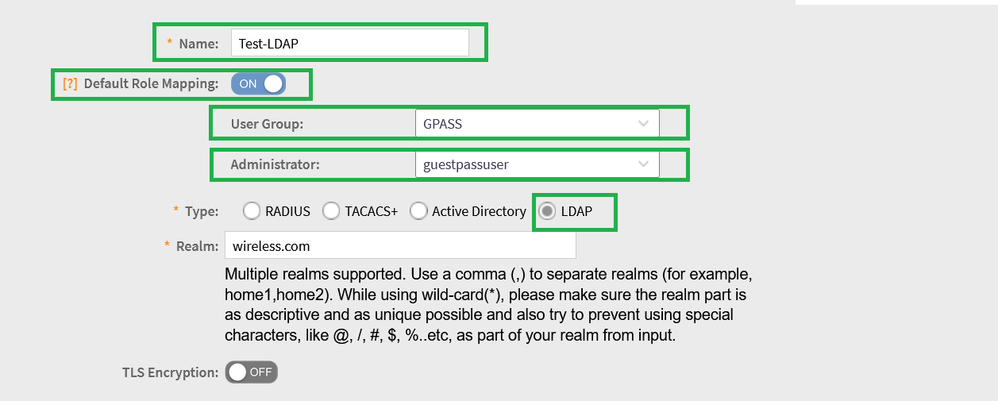Image resolution: width=998 pixels, height=401 pixels.
Task: Choose TACACS+ as the type
Action: click(332, 211)
